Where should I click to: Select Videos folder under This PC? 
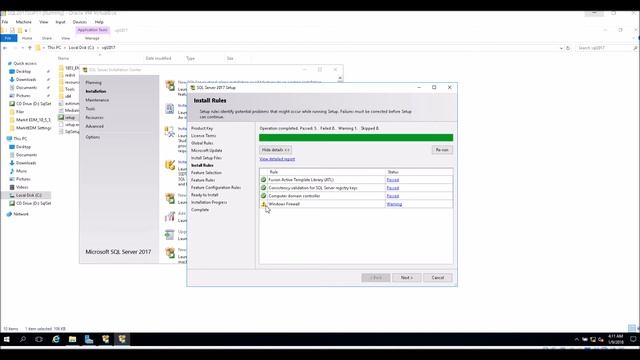[x=22, y=187]
